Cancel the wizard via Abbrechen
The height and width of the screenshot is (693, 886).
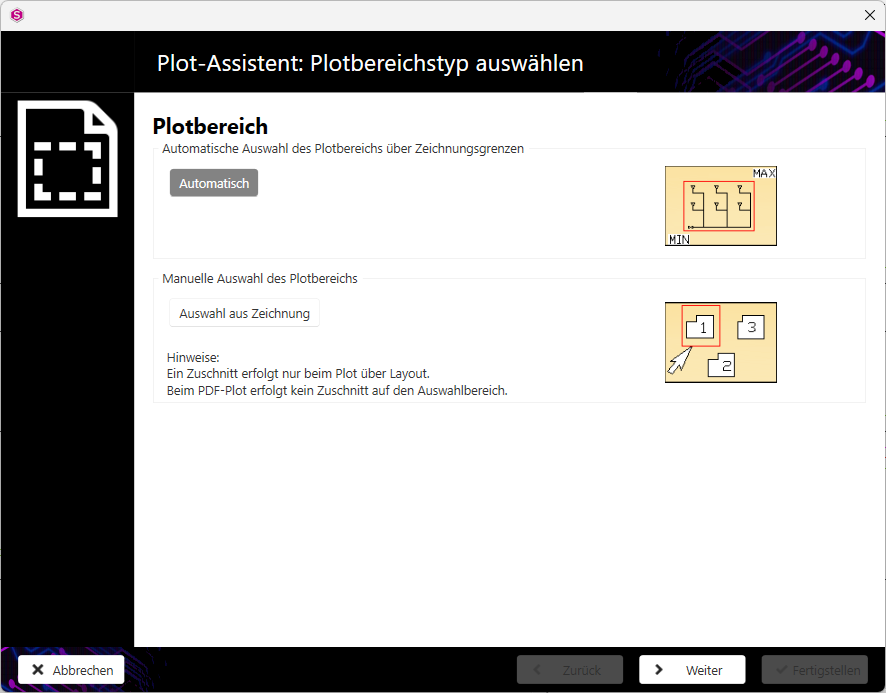71,670
